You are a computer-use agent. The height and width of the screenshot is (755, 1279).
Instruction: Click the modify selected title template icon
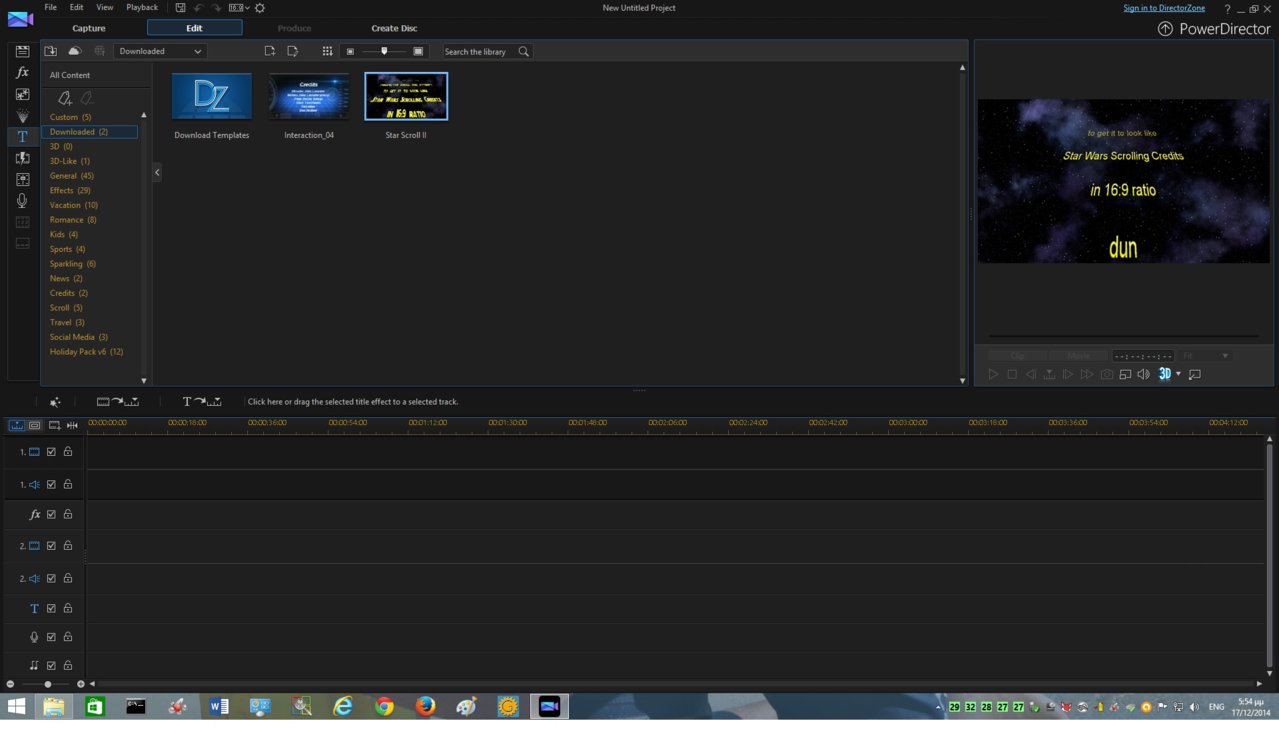pyautogui.click(x=292, y=51)
